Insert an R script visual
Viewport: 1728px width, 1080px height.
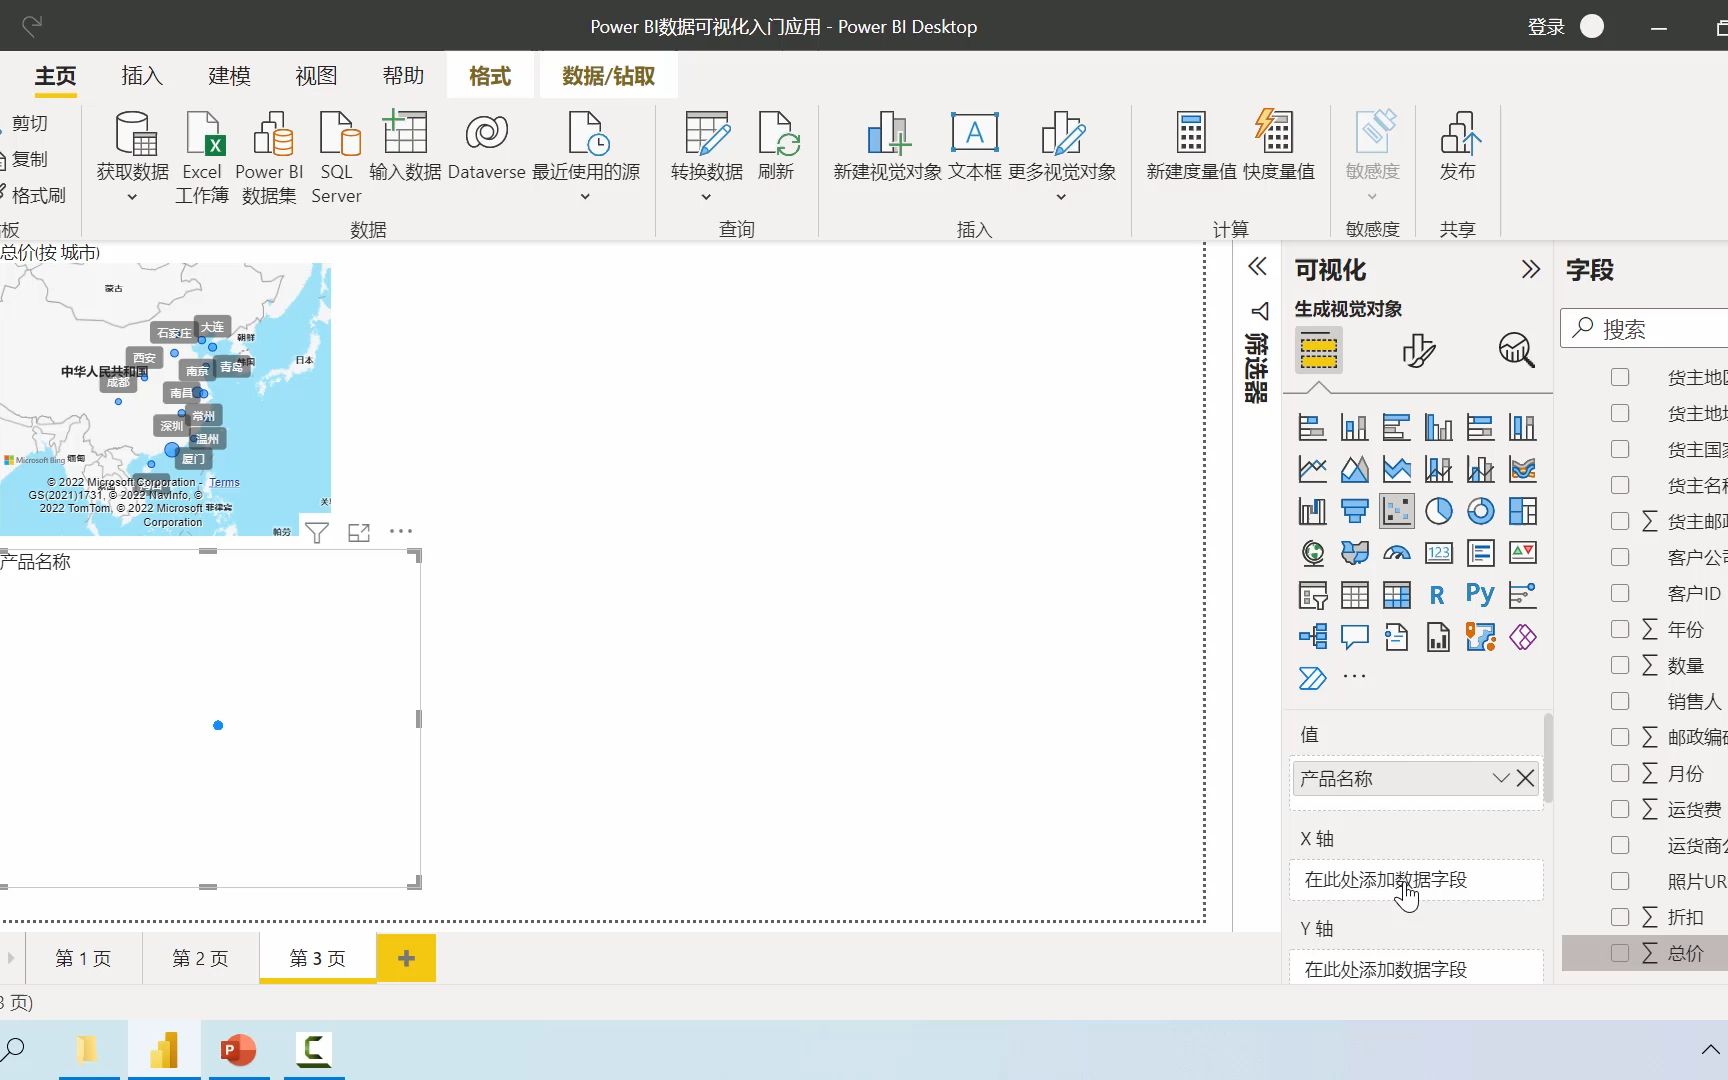(1438, 595)
